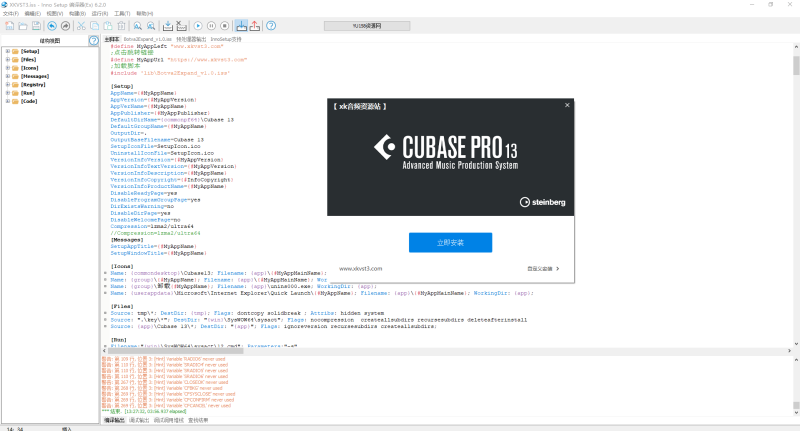Click the 'OutputBaseFilename=Cubase 13' code line

click(157, 140)
